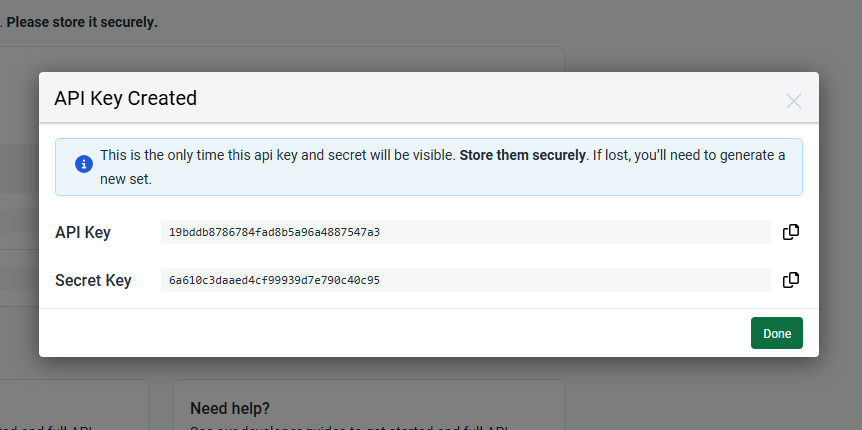Click the developer guides text under Need help
This screenshot has height=430, width=862.
pos(350,427)
